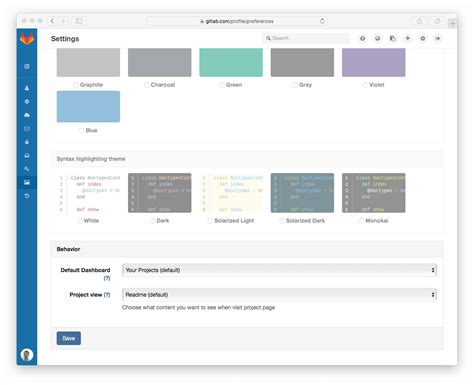This screenshot has width=474, height=385.
Task: Click the help link beside Project view
Action: coord(107,295)
